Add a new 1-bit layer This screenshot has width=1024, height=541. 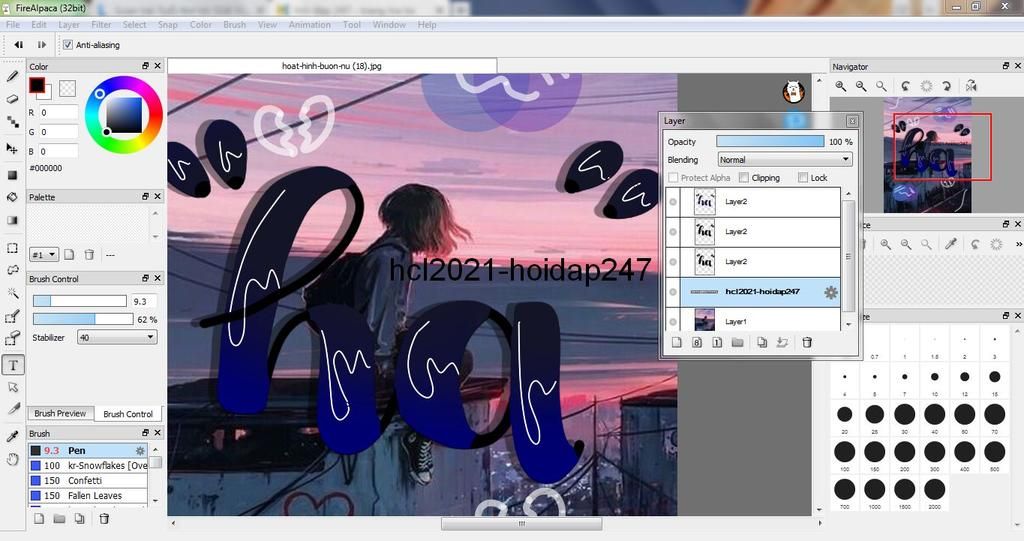(x=717, y=342)
